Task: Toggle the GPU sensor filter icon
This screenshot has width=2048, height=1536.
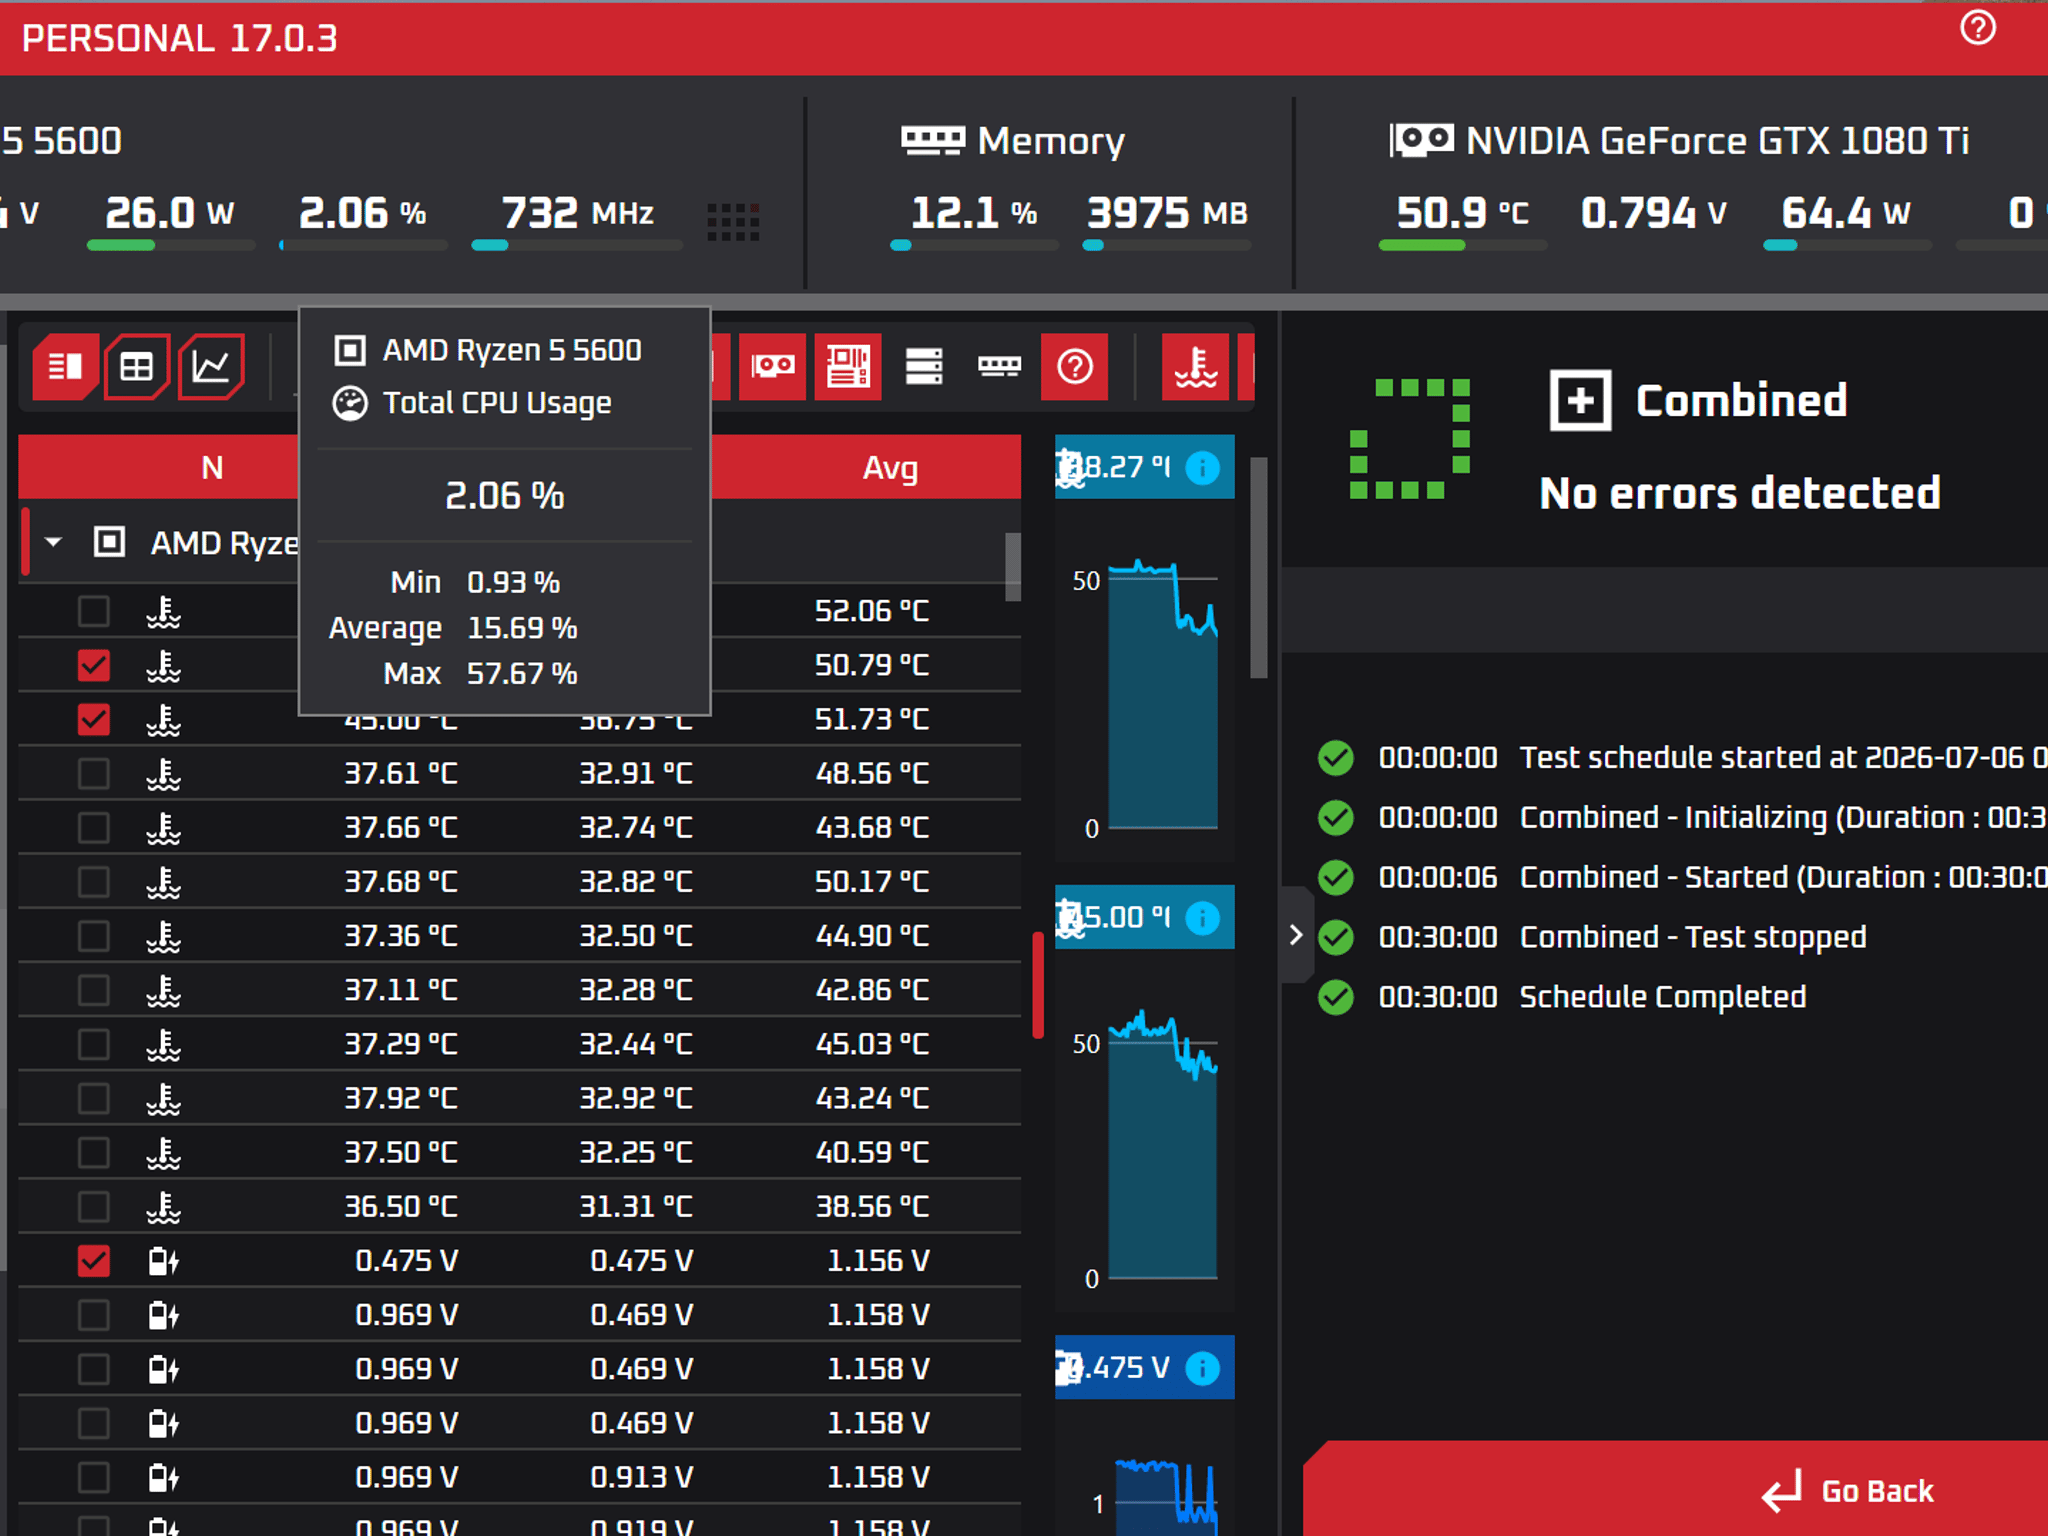Action: 772,367
